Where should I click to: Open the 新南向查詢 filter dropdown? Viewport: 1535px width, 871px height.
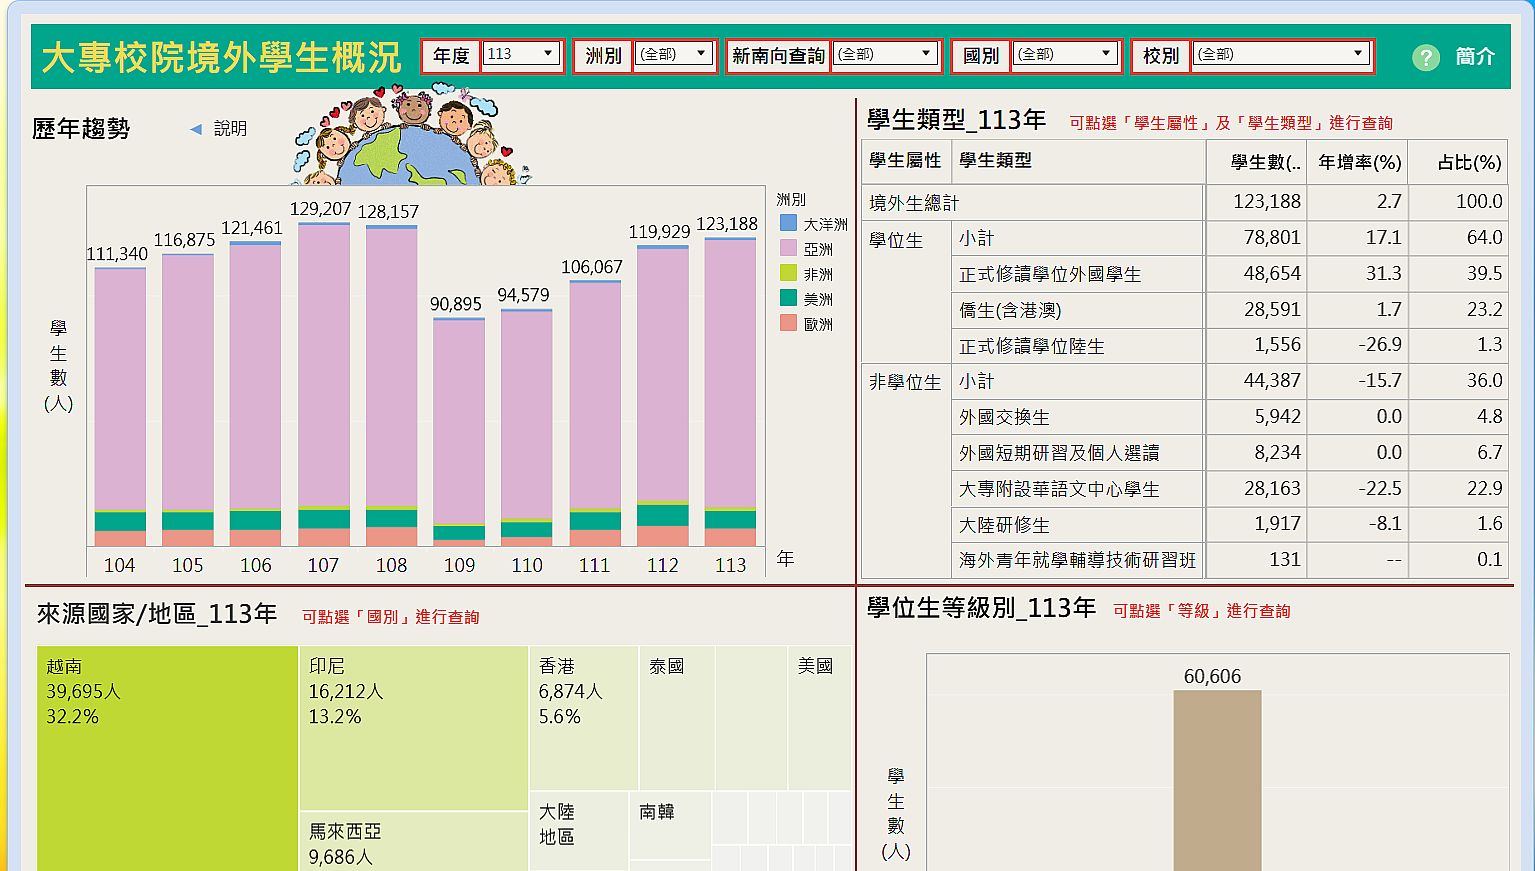click(885, 55)
